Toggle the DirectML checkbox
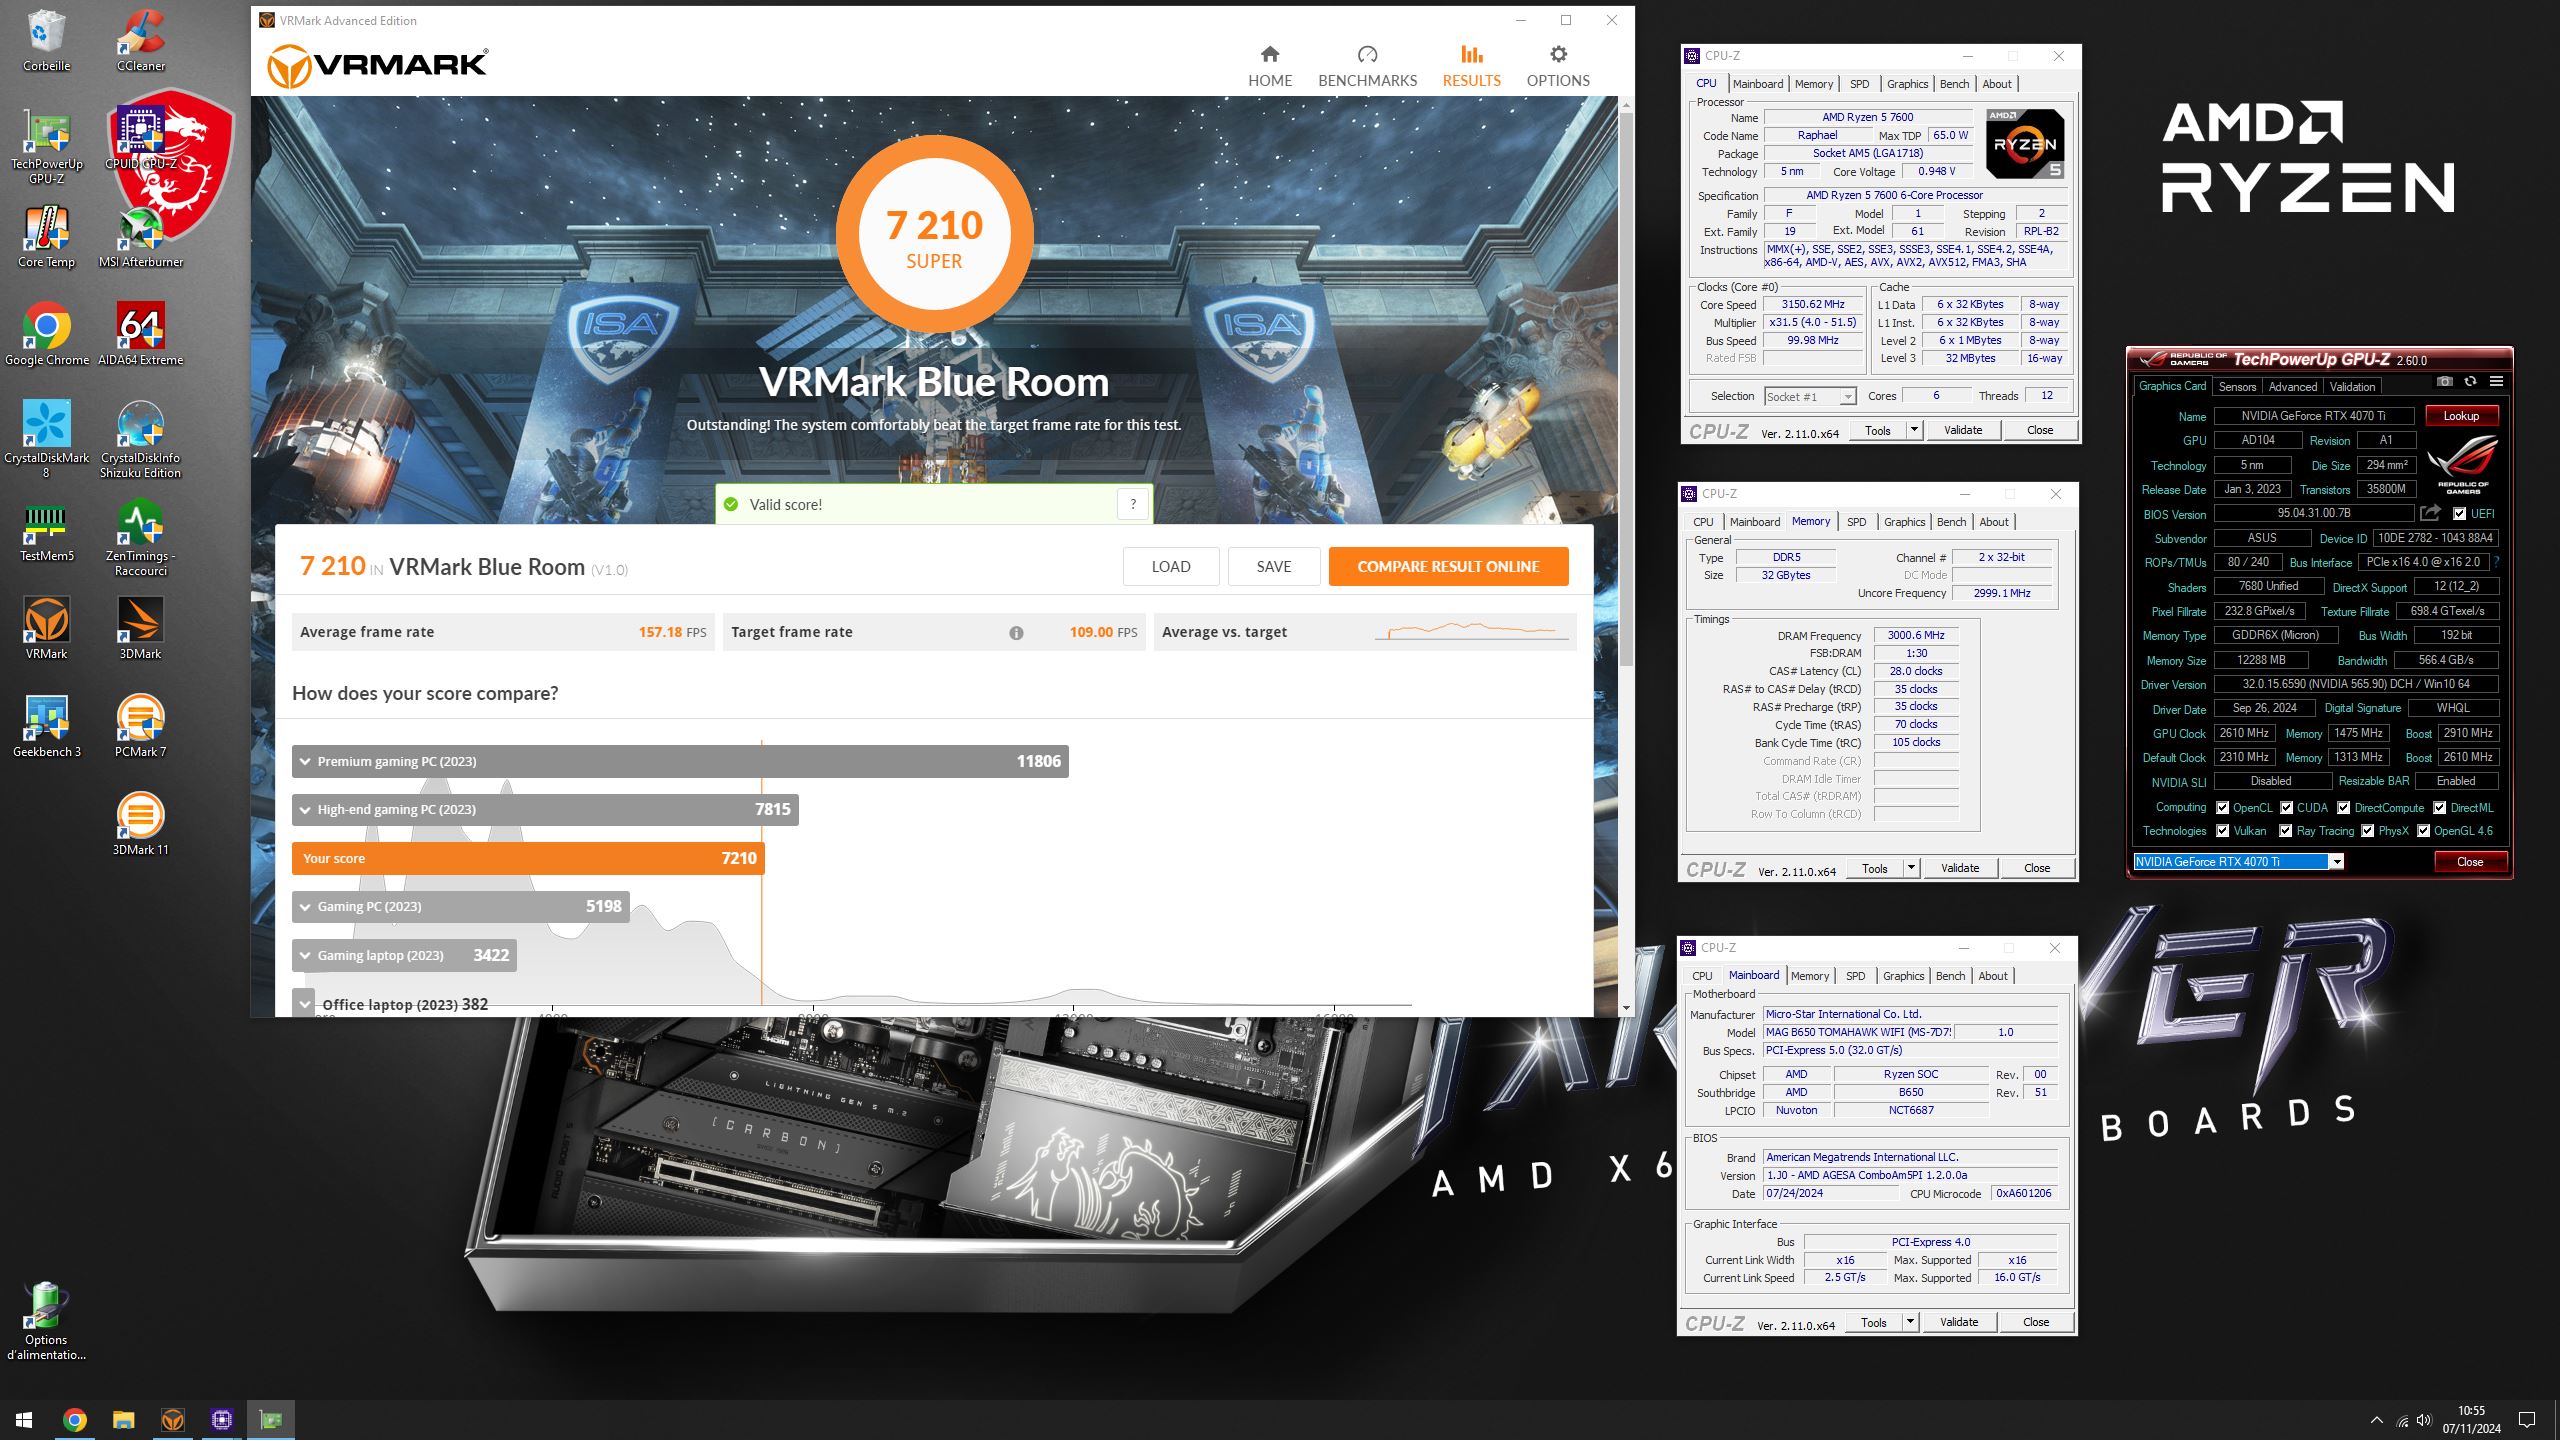Viewport: 2560px width, 1440px height. click(x=2440, y=808)
